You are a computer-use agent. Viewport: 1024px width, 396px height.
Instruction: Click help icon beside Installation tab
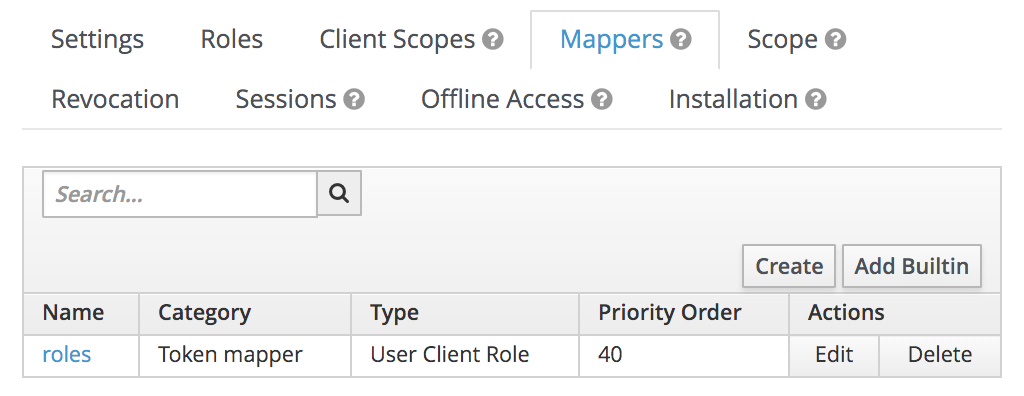[x=816, y=100]
